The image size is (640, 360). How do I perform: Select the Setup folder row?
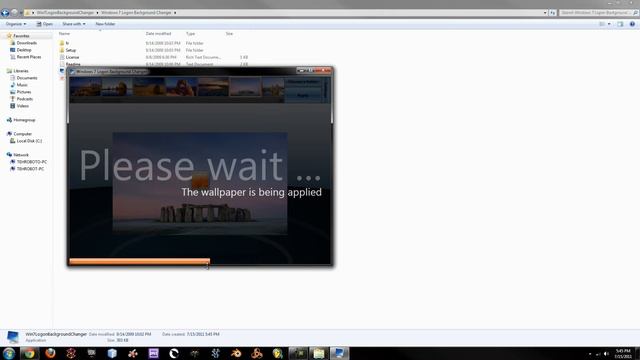(x=153, y=50)
